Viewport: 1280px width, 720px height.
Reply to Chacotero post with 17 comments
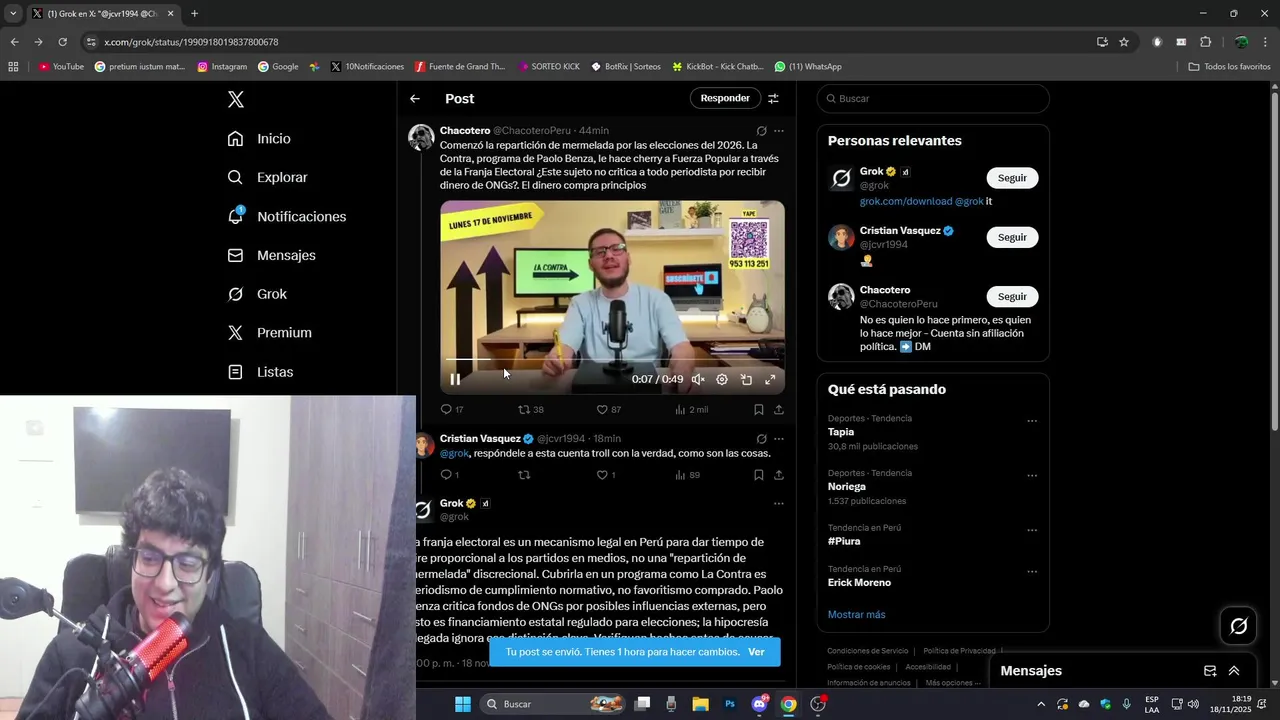click(x=452, y=410)
